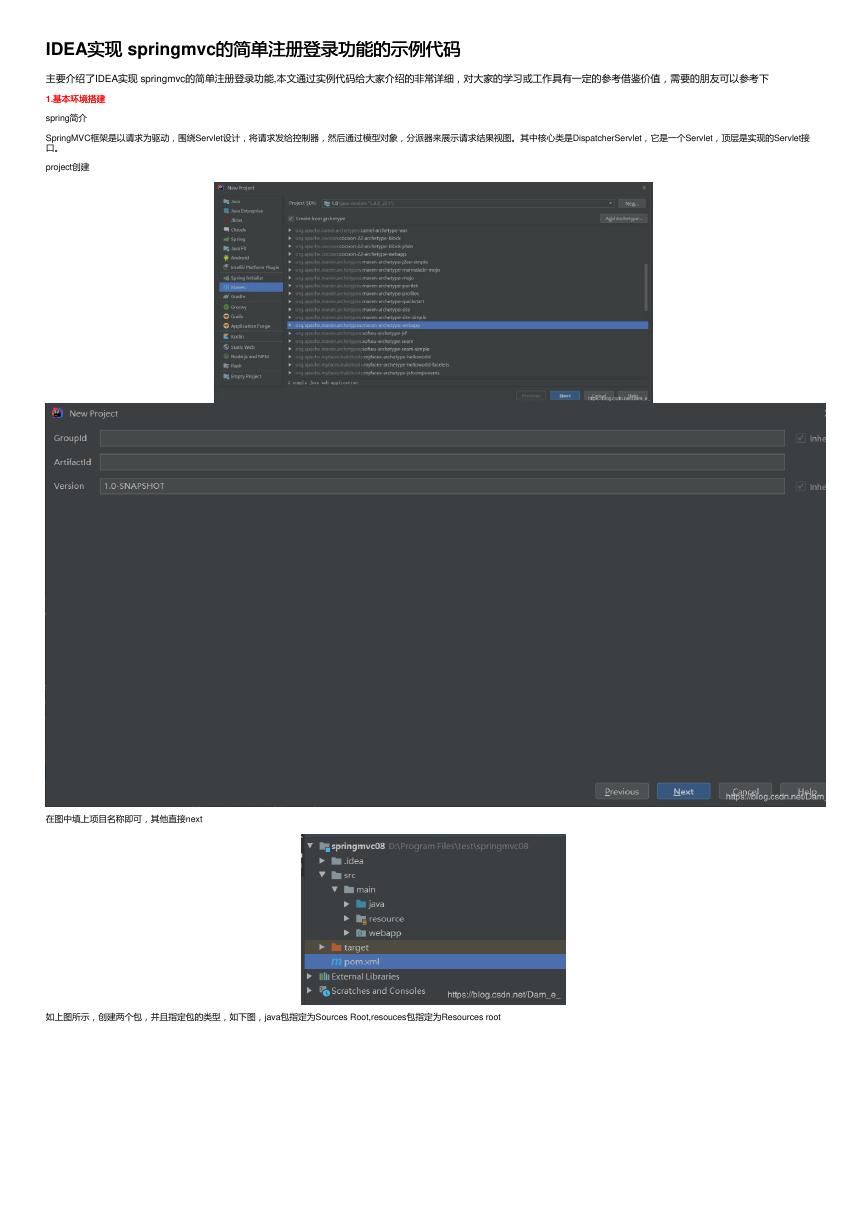This screenshot has width=868, height=1228.
Task: Select the maven-archetype-j2ee-simple row
Action: click(x=468, y=262)
